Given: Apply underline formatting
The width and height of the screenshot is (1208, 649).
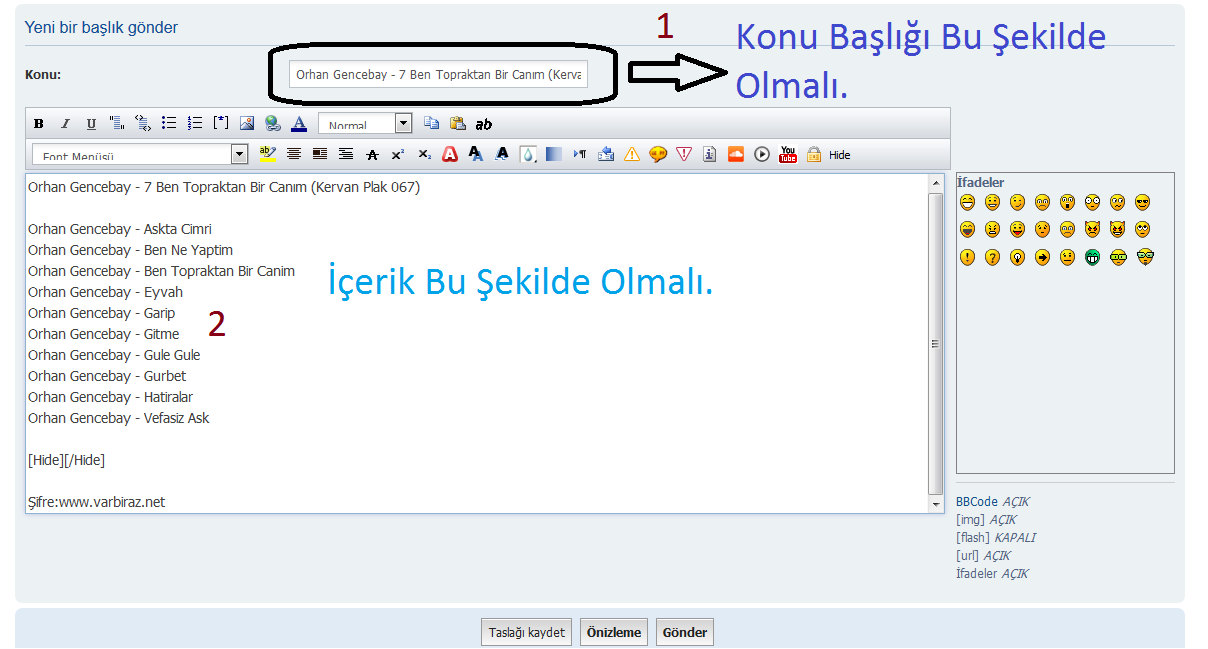Looking at the screenshot, I should (x=91, y=124).
